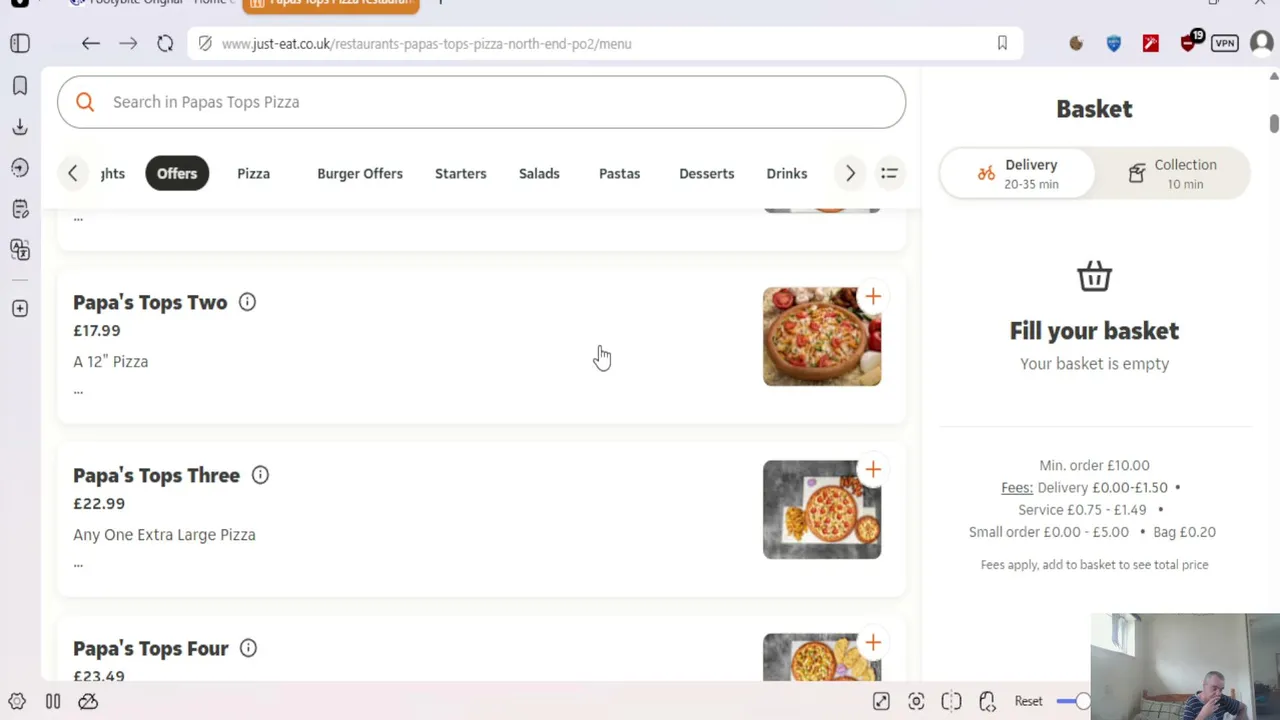
Task: Show info for Papa's Tops Two
Action: click(x=247, y=302)
